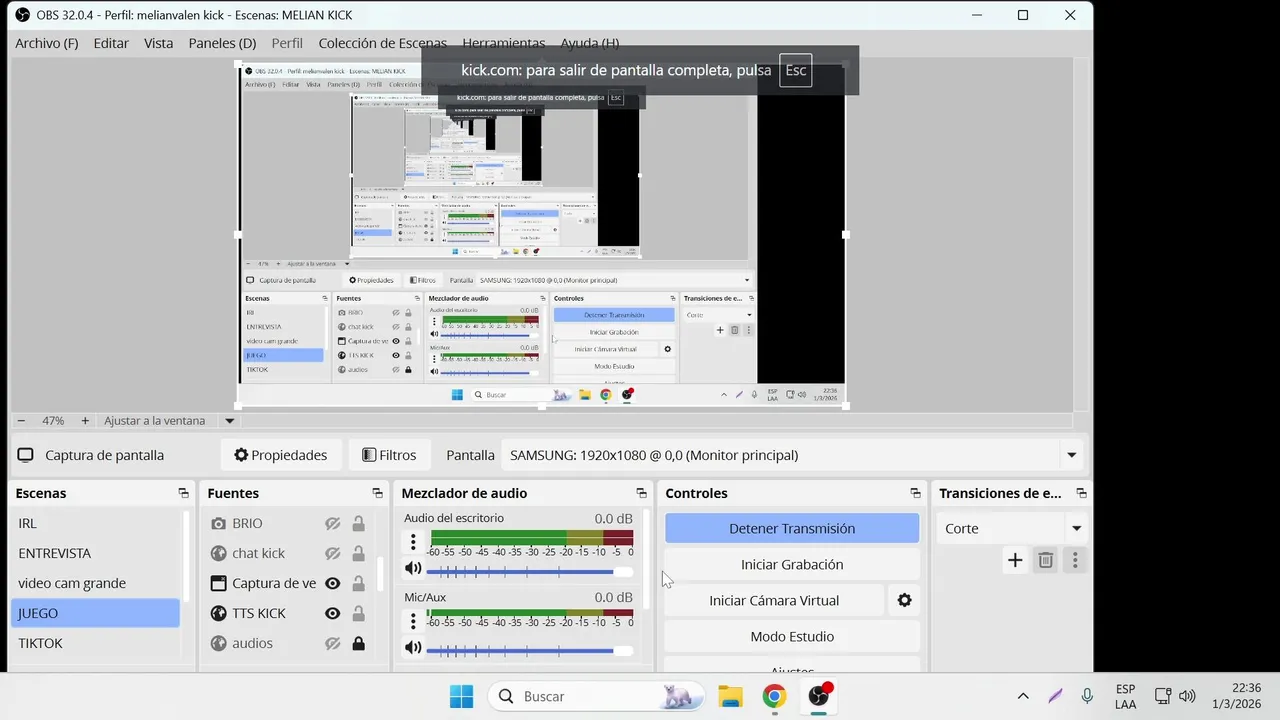Select the JUEGO scene
Screen dimensions: 1280x720
(x=96, y=613)
